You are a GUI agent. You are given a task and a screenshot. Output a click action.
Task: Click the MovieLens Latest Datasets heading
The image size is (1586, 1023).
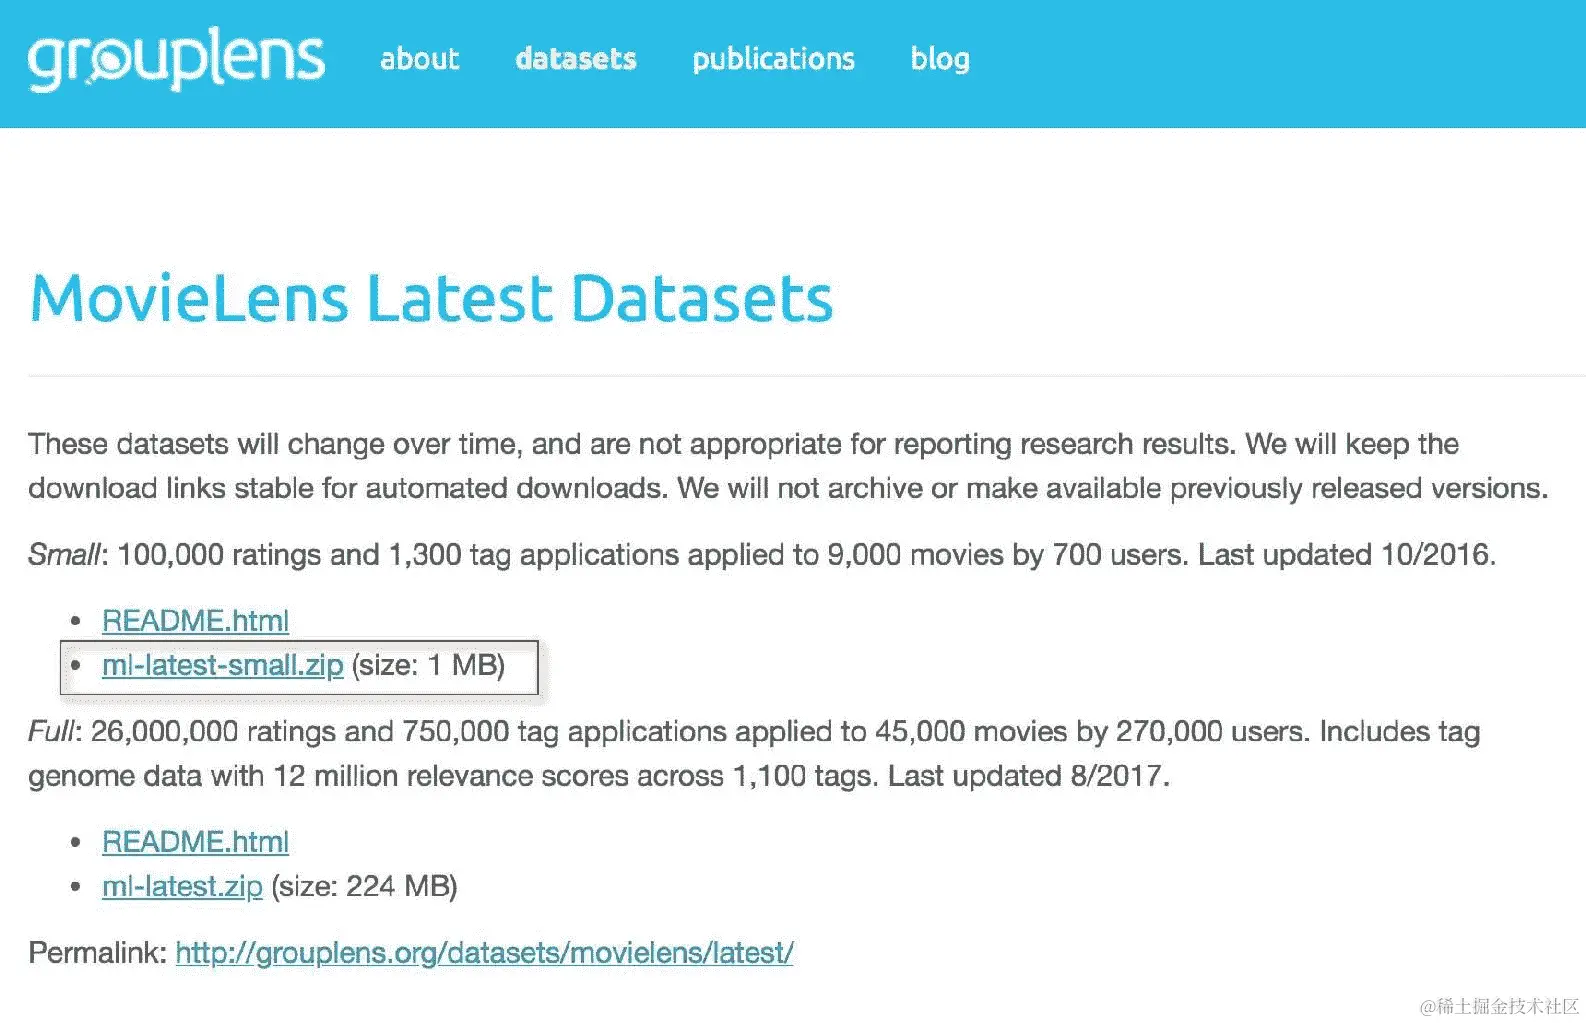tap(431, 298)
